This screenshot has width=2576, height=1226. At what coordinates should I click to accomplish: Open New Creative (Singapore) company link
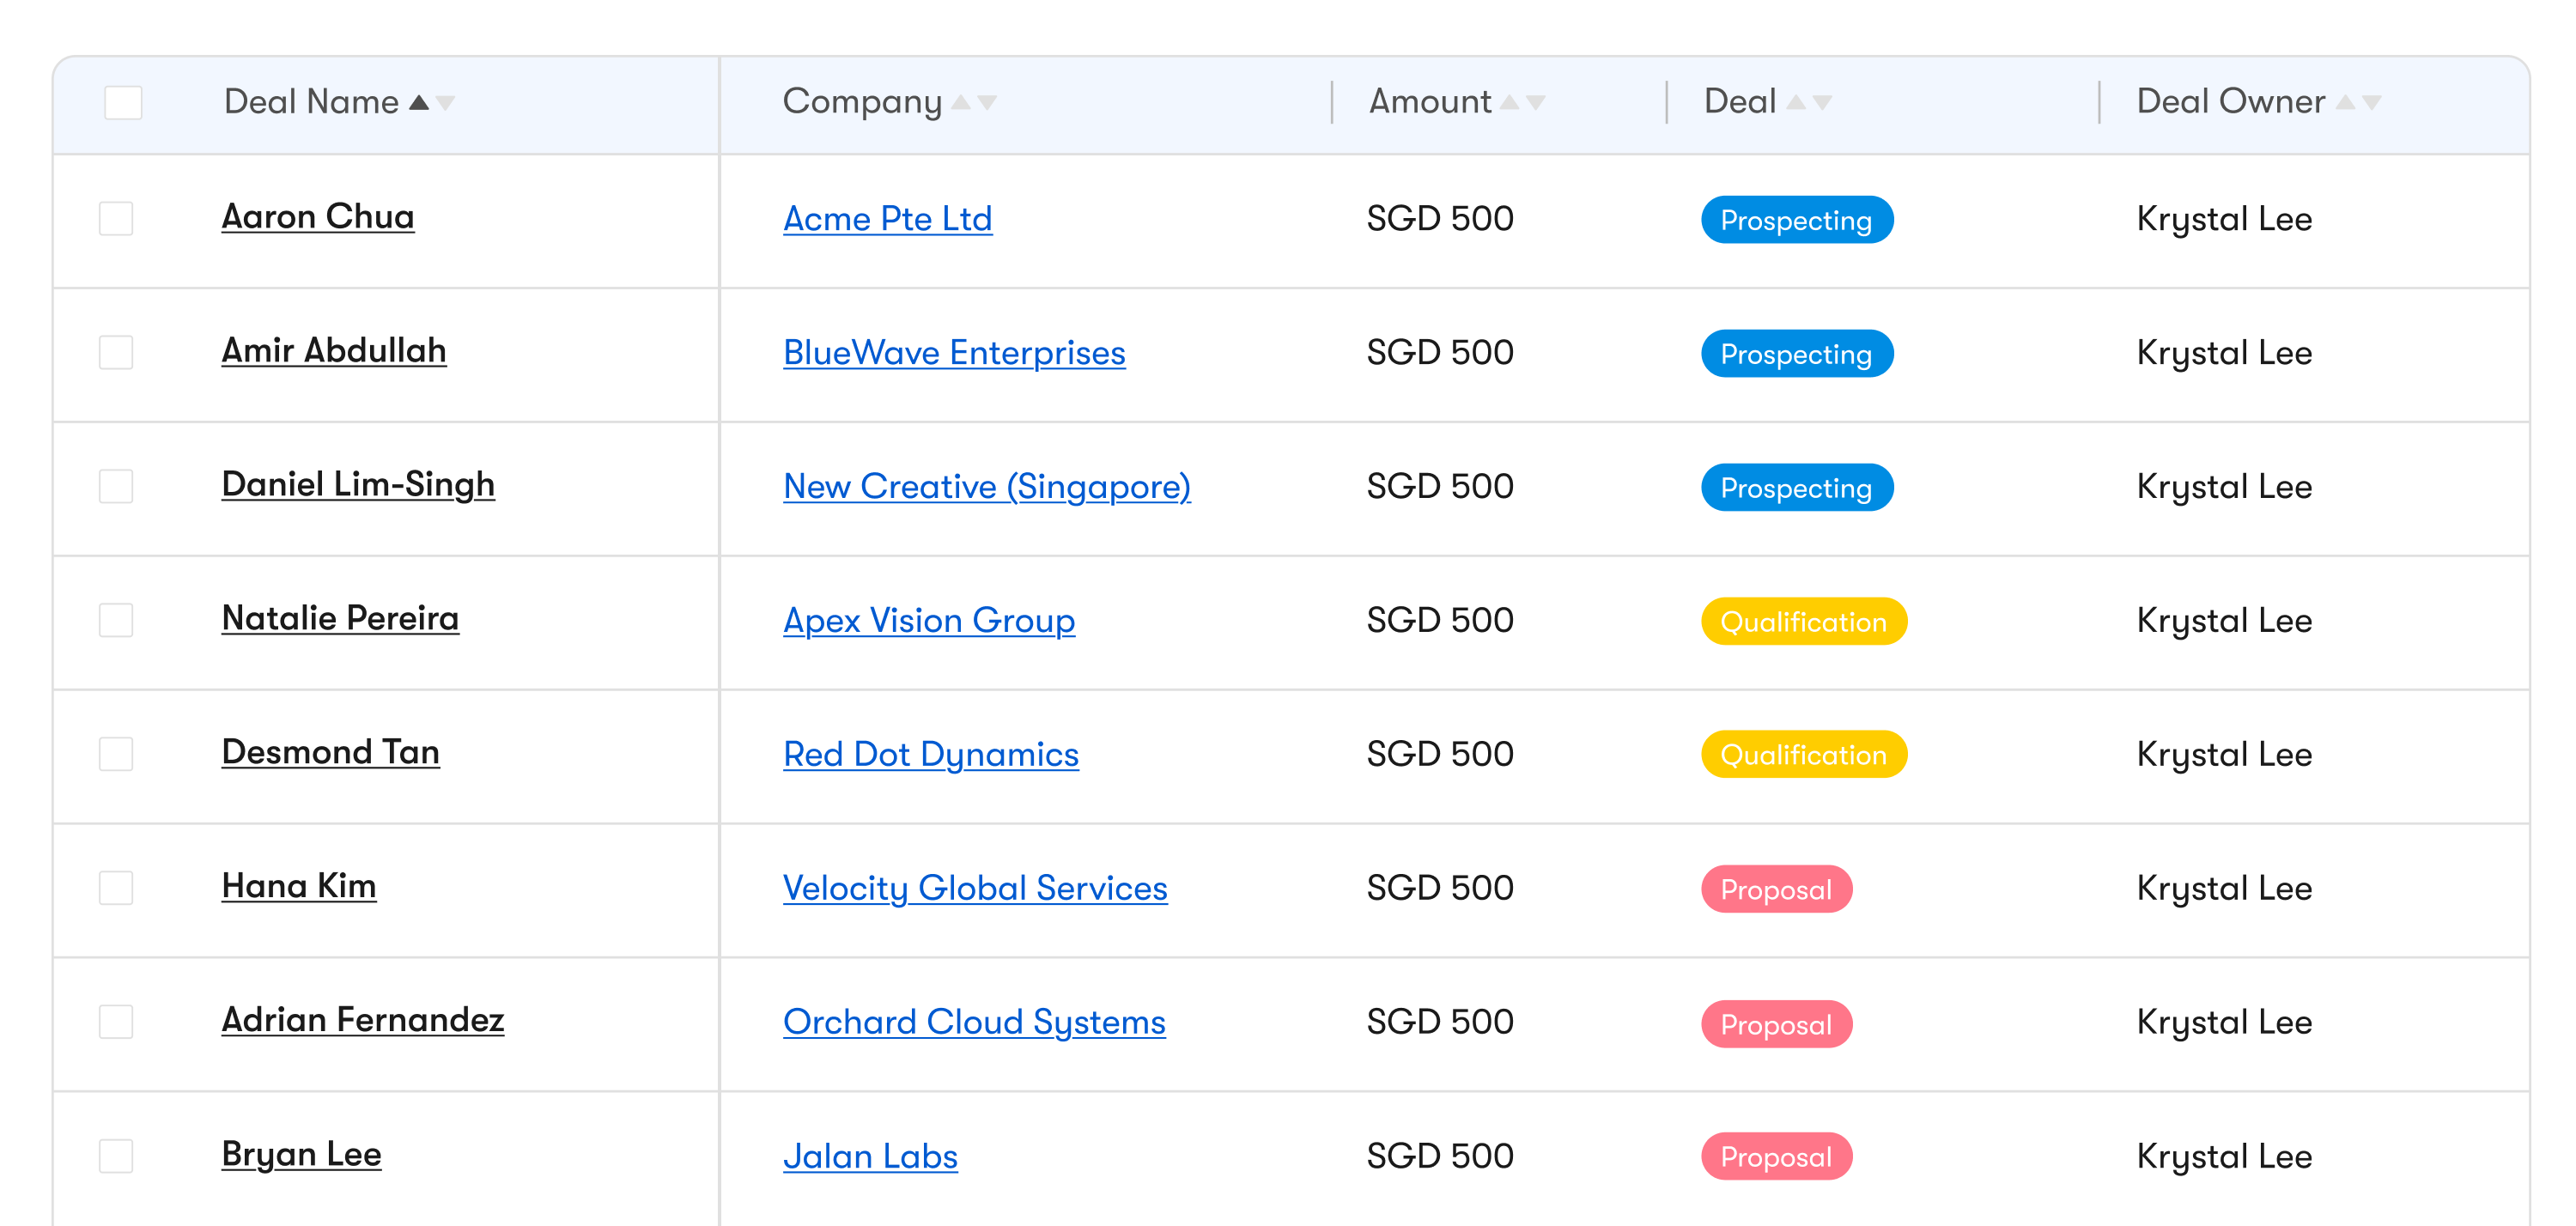[987, 487]
